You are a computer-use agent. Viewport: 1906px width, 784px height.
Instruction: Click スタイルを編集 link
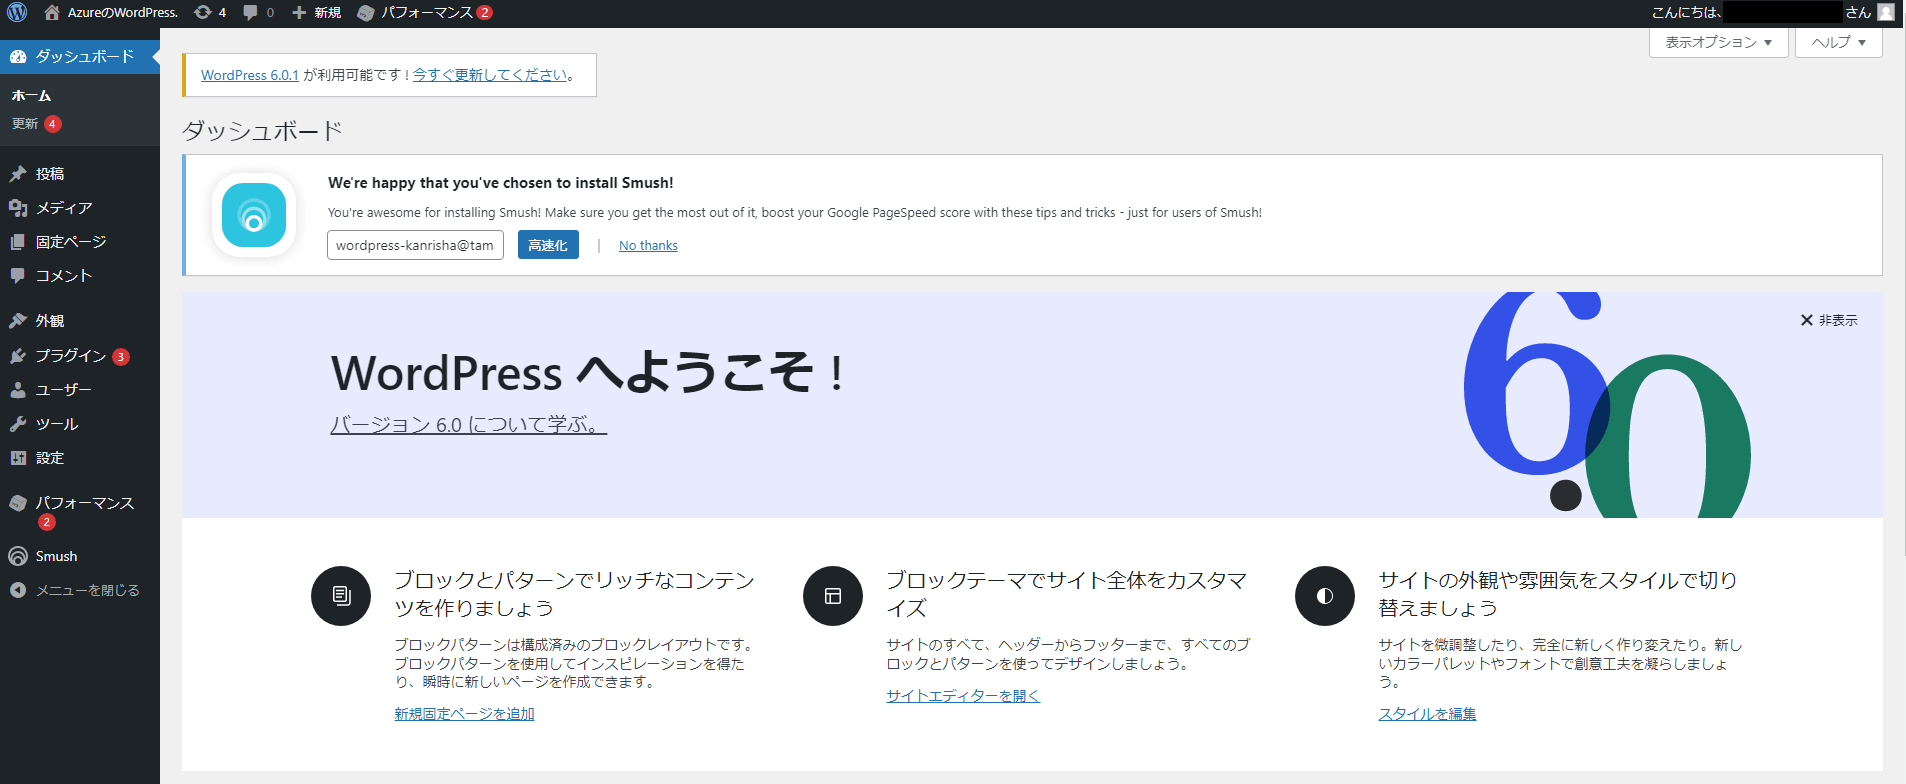1427,714
